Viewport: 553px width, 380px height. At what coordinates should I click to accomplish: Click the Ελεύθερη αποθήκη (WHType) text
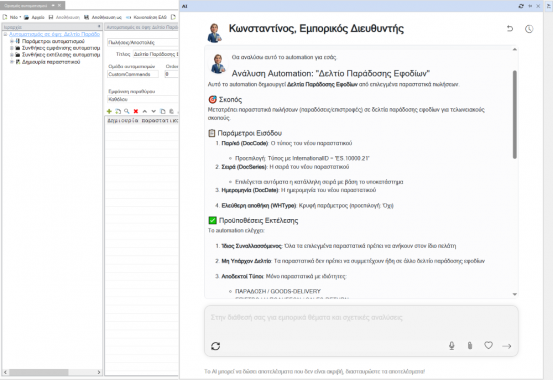[259, 205]
